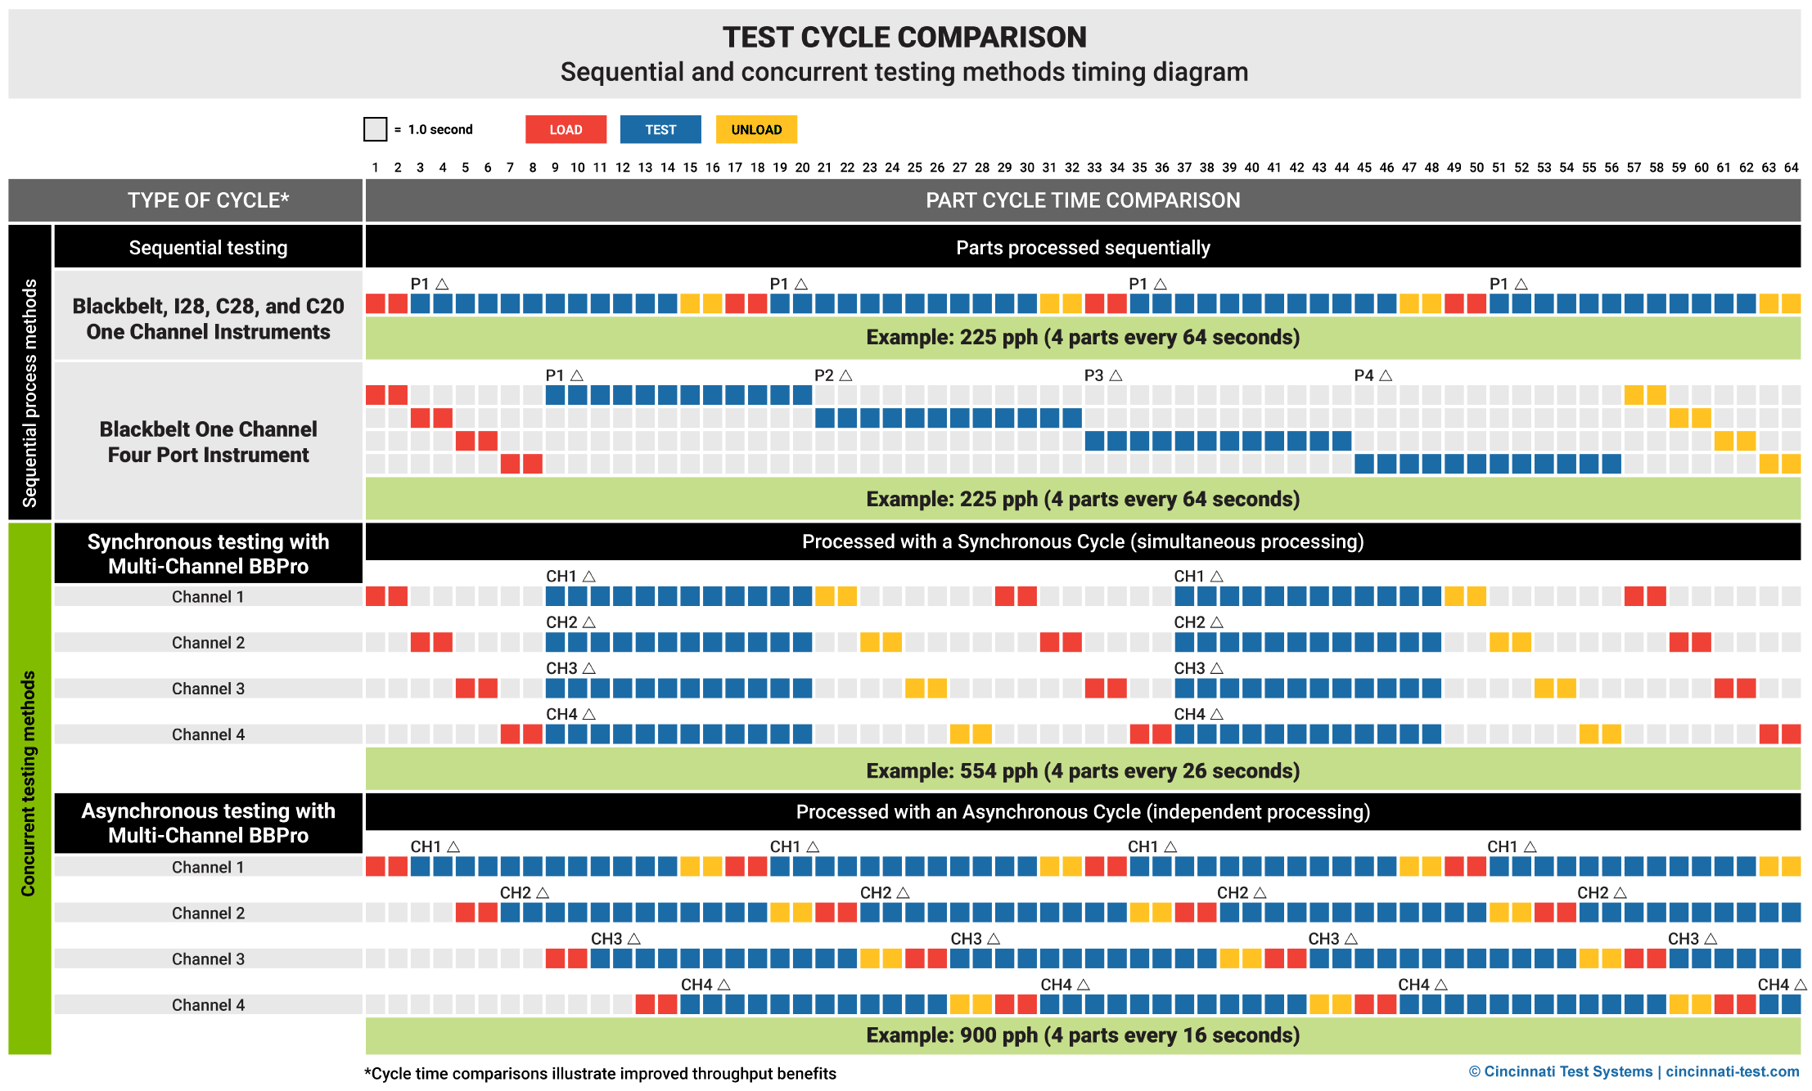
Task: Select the blue TEST legend box
Action: 660,130
